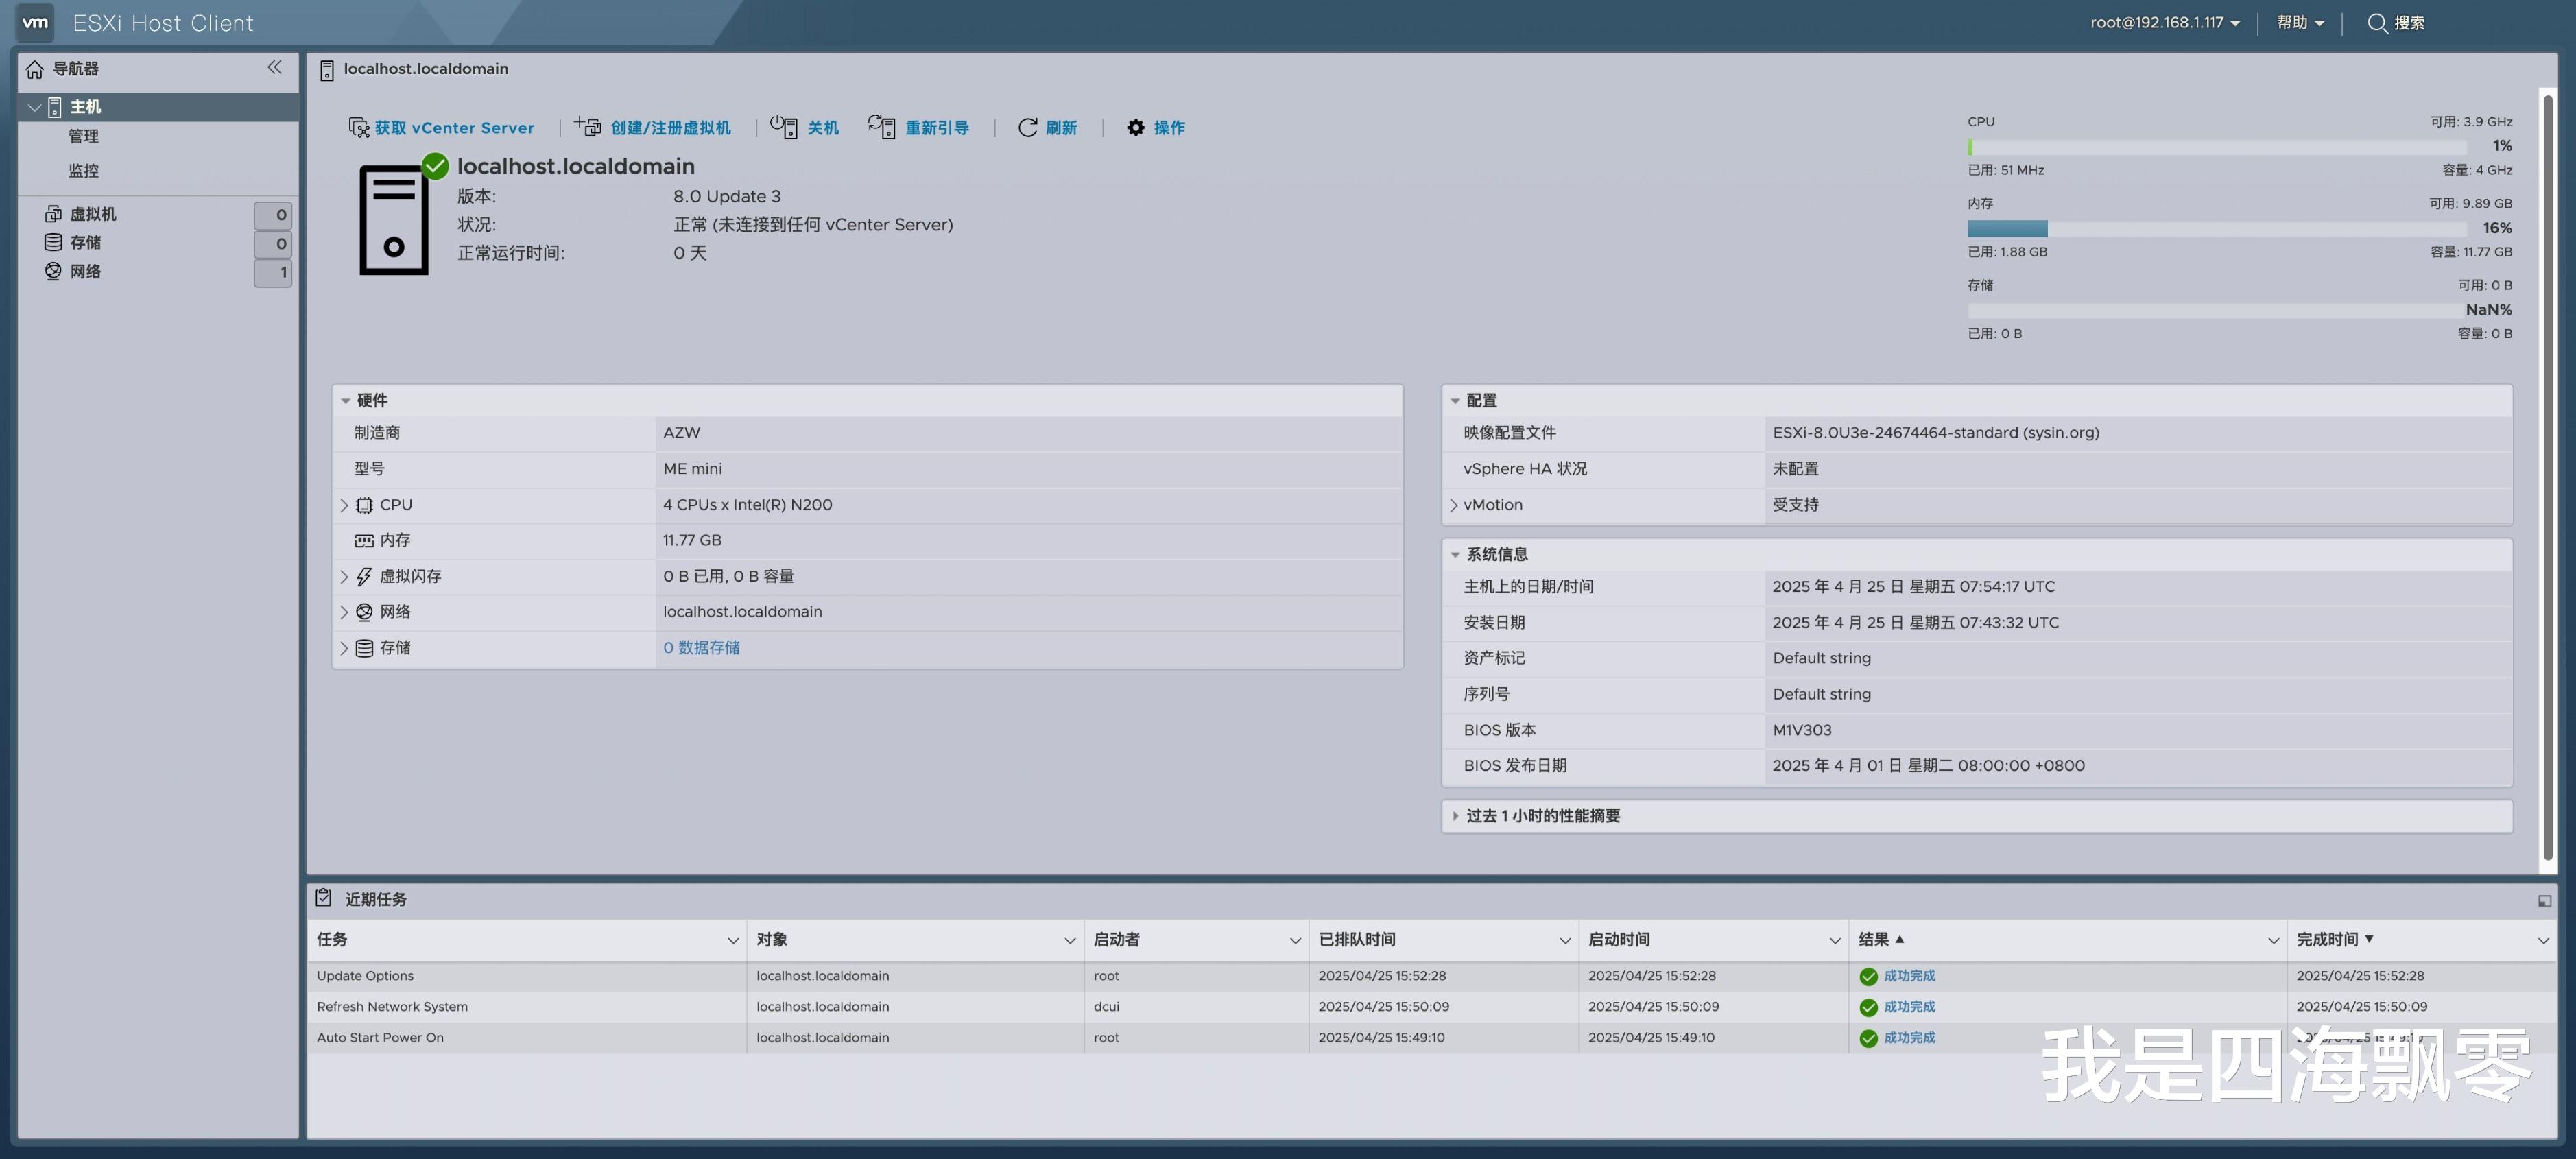Click the Storage icon in Hardware panel
2576x1159 pixels.
[x=364, y=648]
